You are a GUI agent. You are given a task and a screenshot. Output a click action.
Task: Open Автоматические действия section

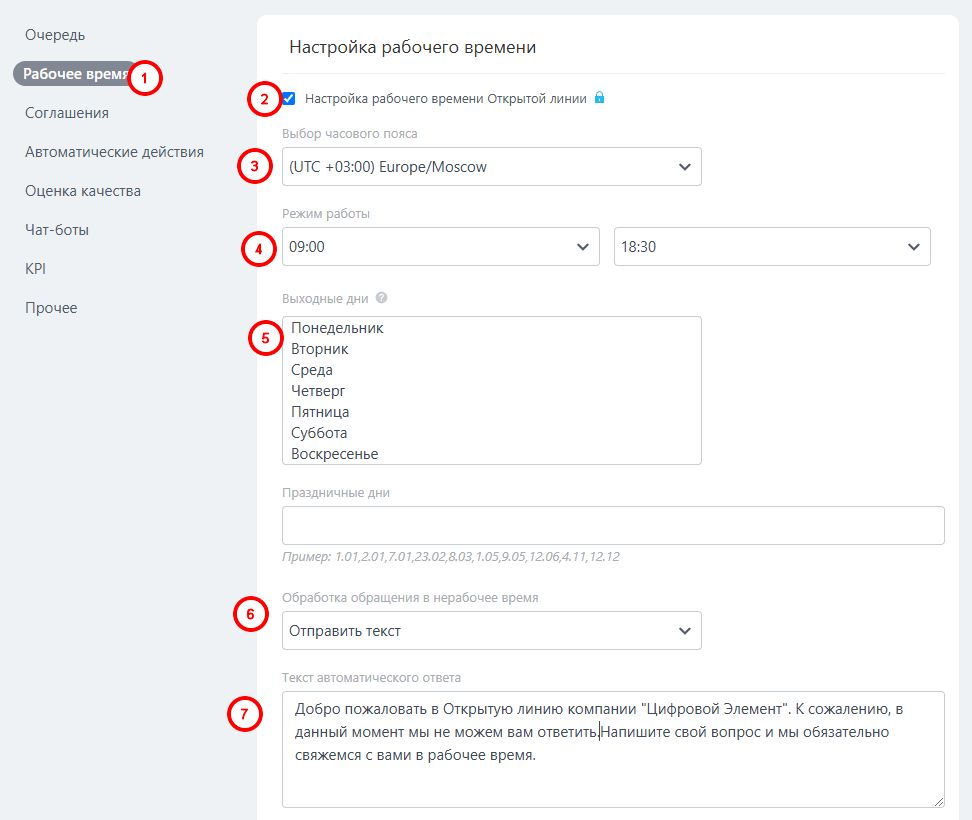click(x=114, y=152)
